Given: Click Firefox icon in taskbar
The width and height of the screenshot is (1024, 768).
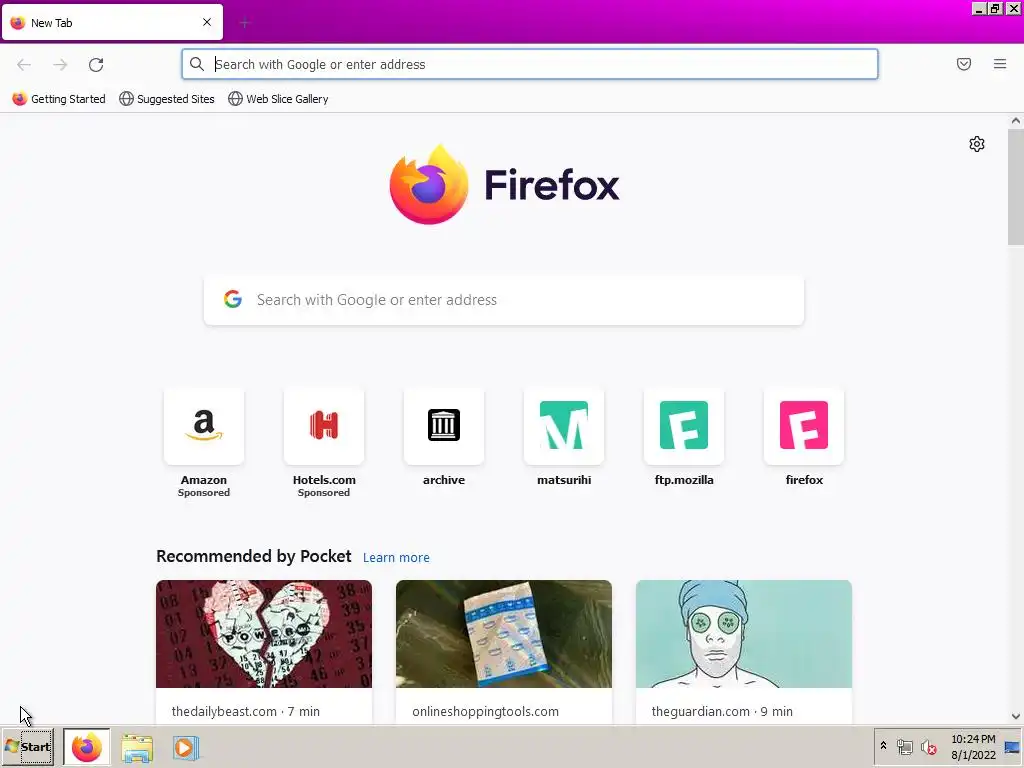Looking at the screenshot, I should point(87,747).
